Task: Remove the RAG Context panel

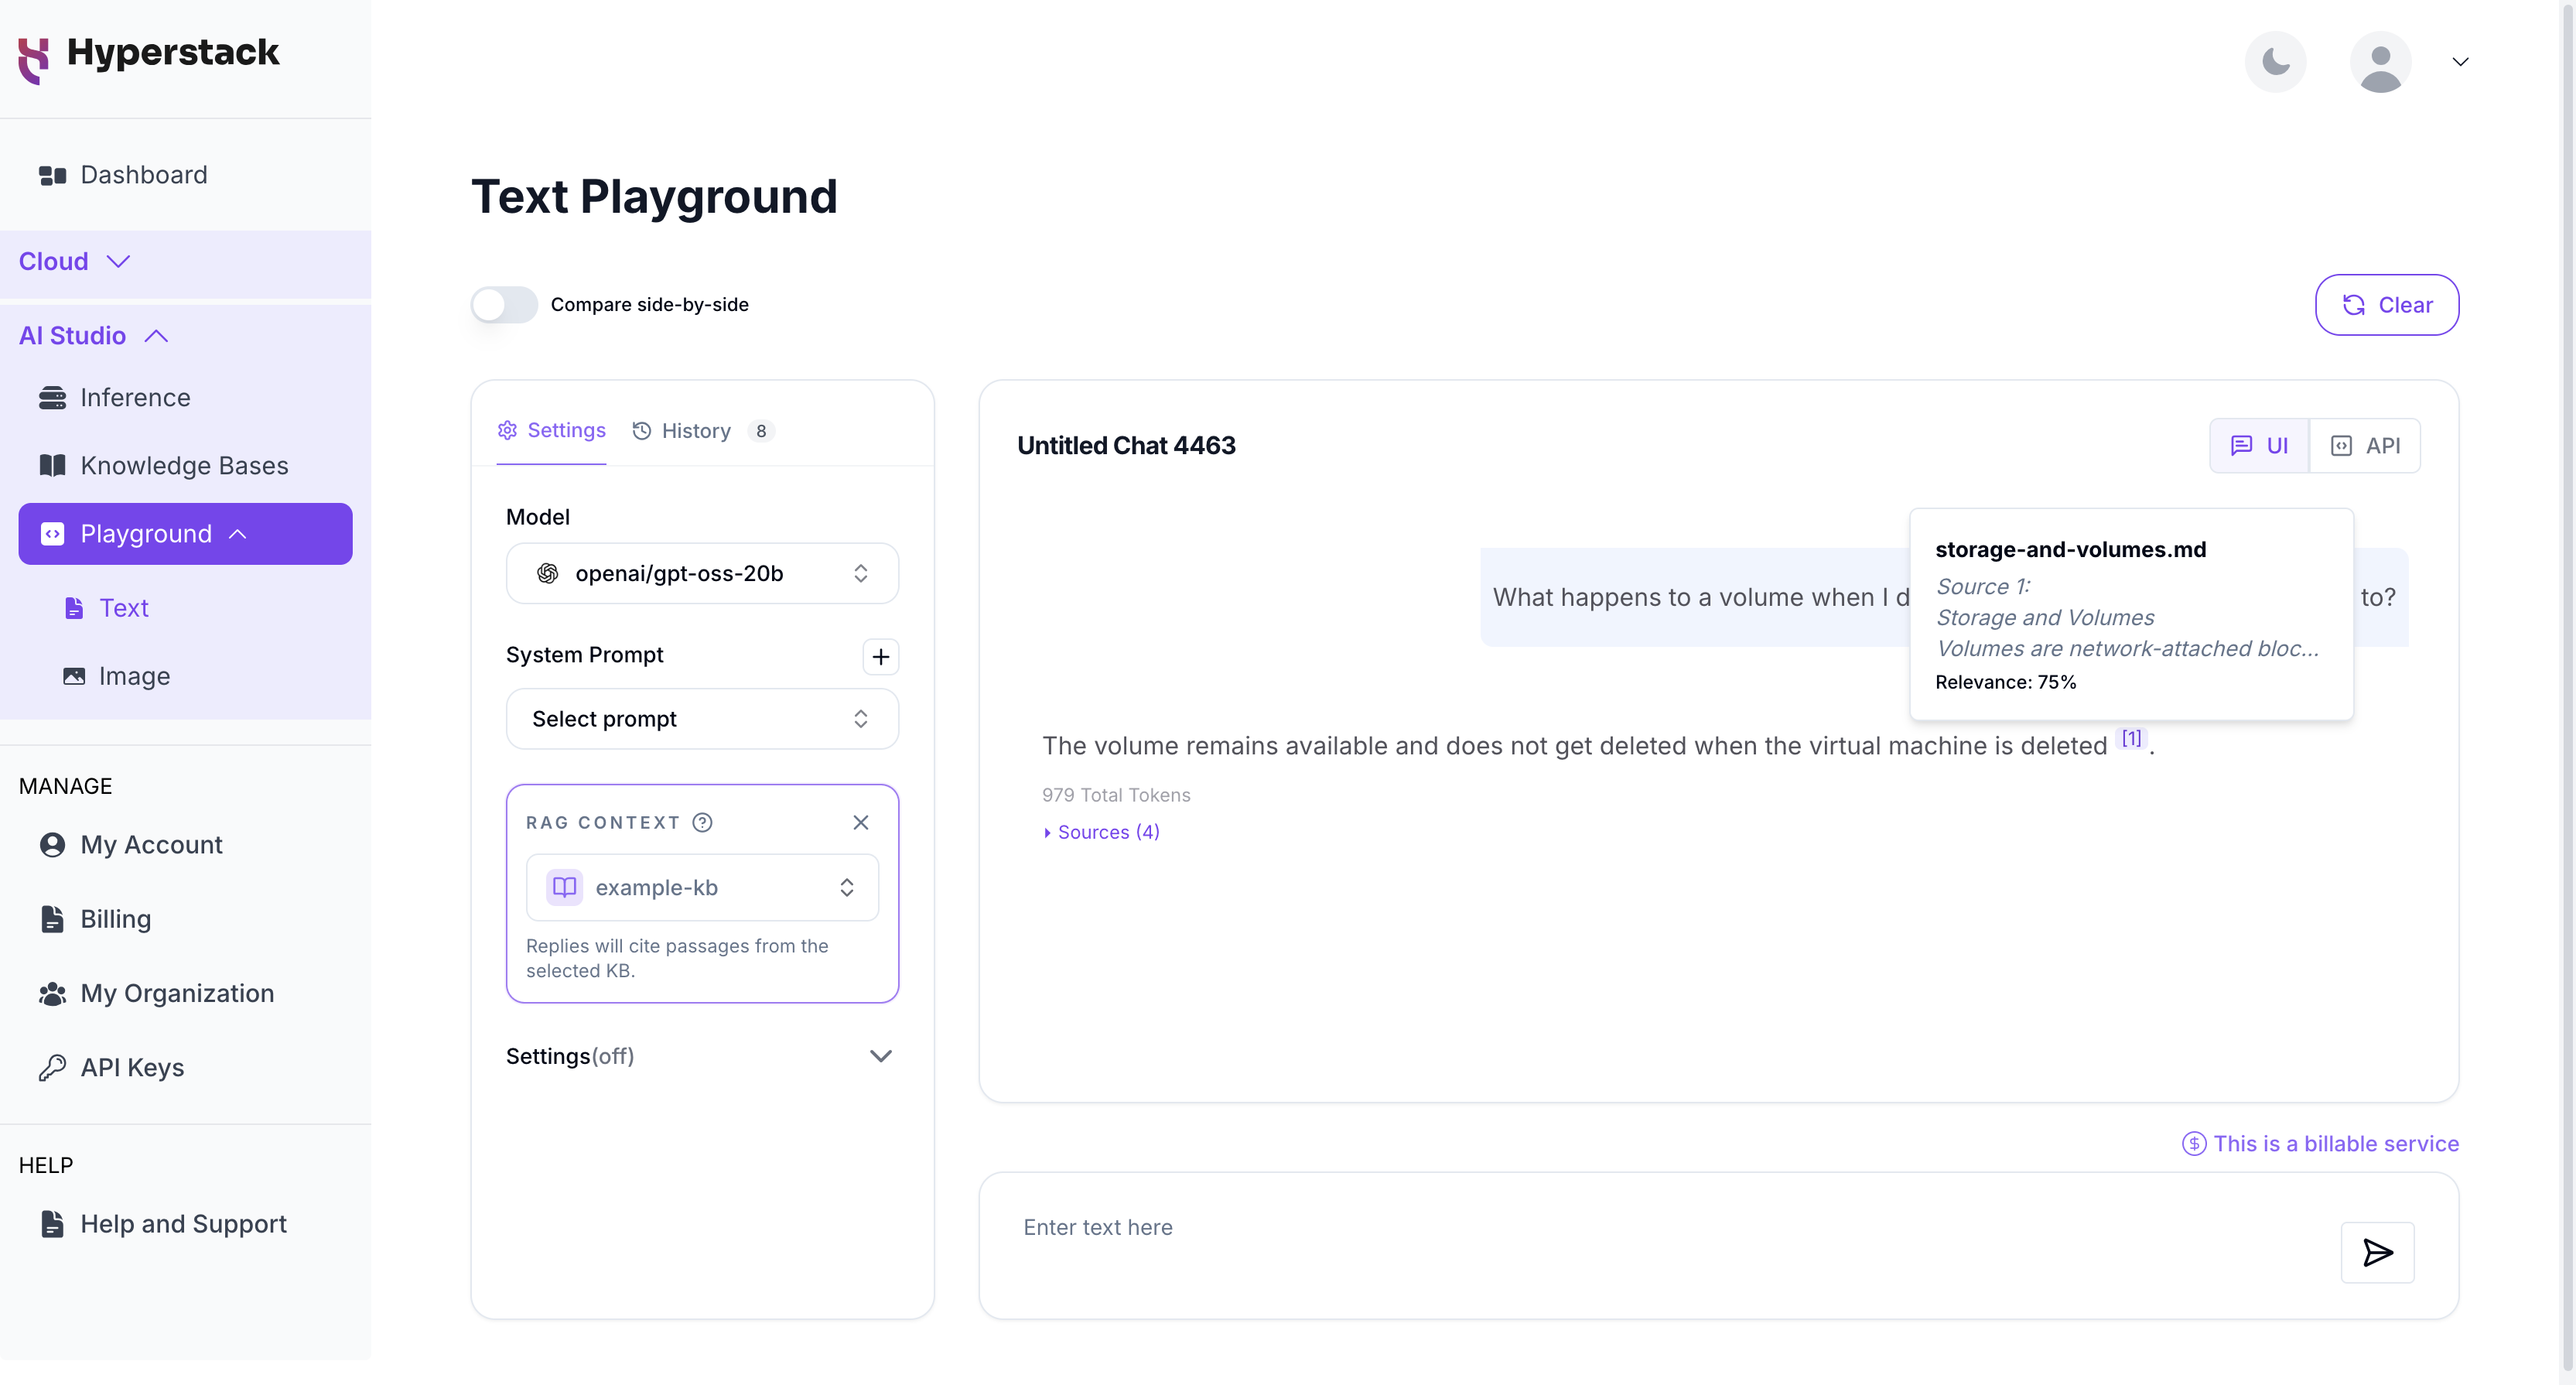Action: pyautogui.click(x=860, y=822)
